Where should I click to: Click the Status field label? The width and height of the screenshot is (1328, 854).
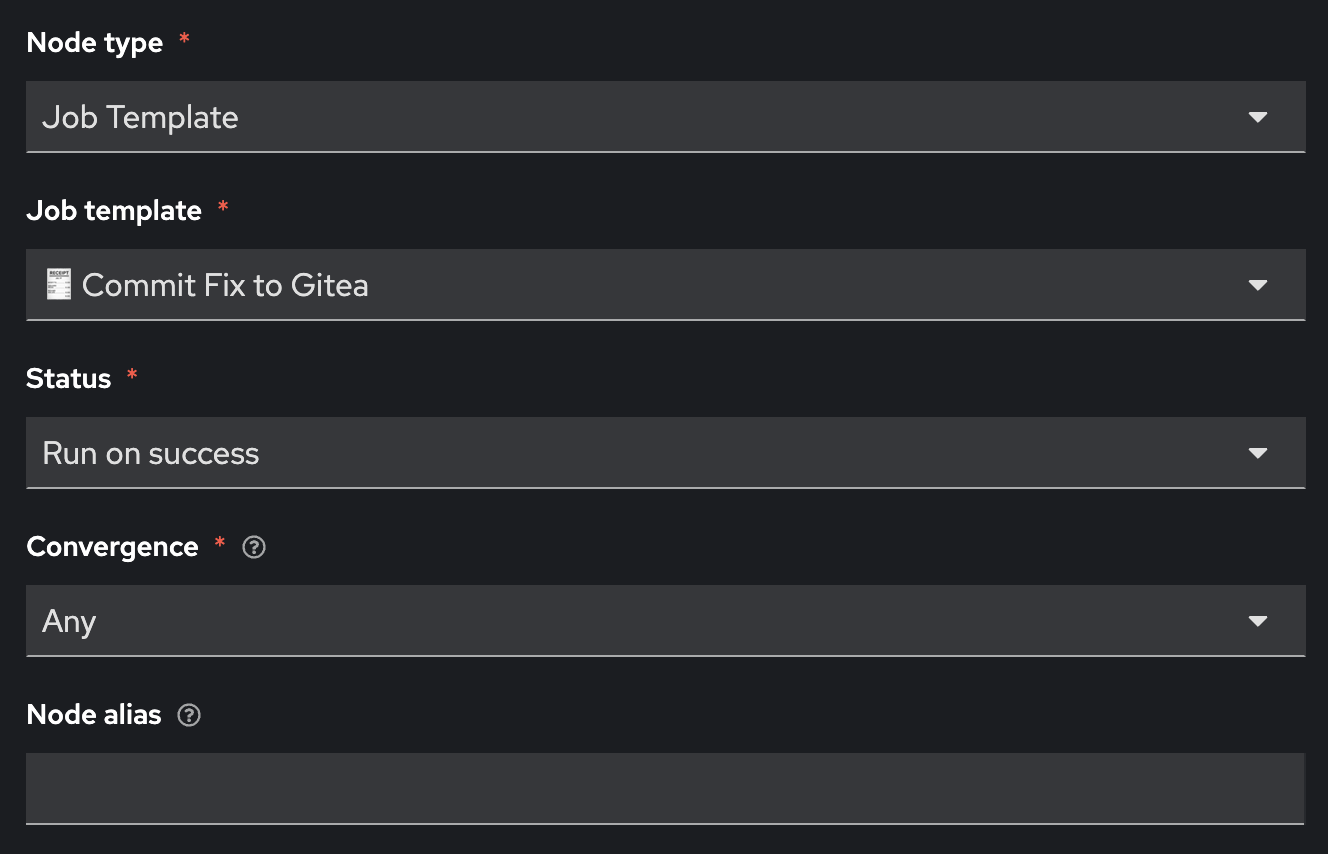pos(69,379)
